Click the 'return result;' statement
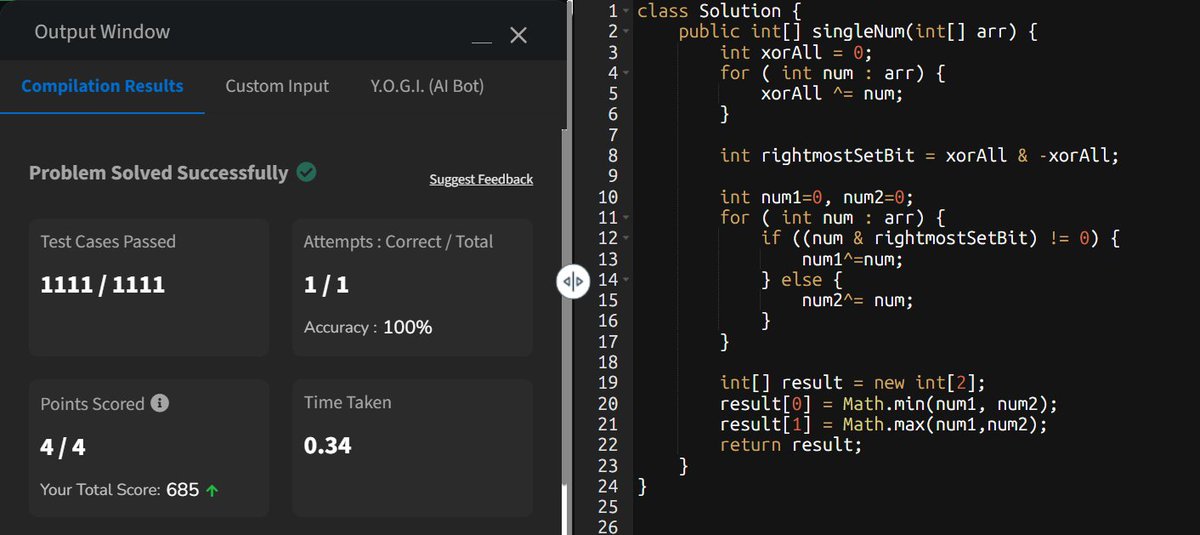Screen dimensions: 1200x535 click(x=791, y=444)
